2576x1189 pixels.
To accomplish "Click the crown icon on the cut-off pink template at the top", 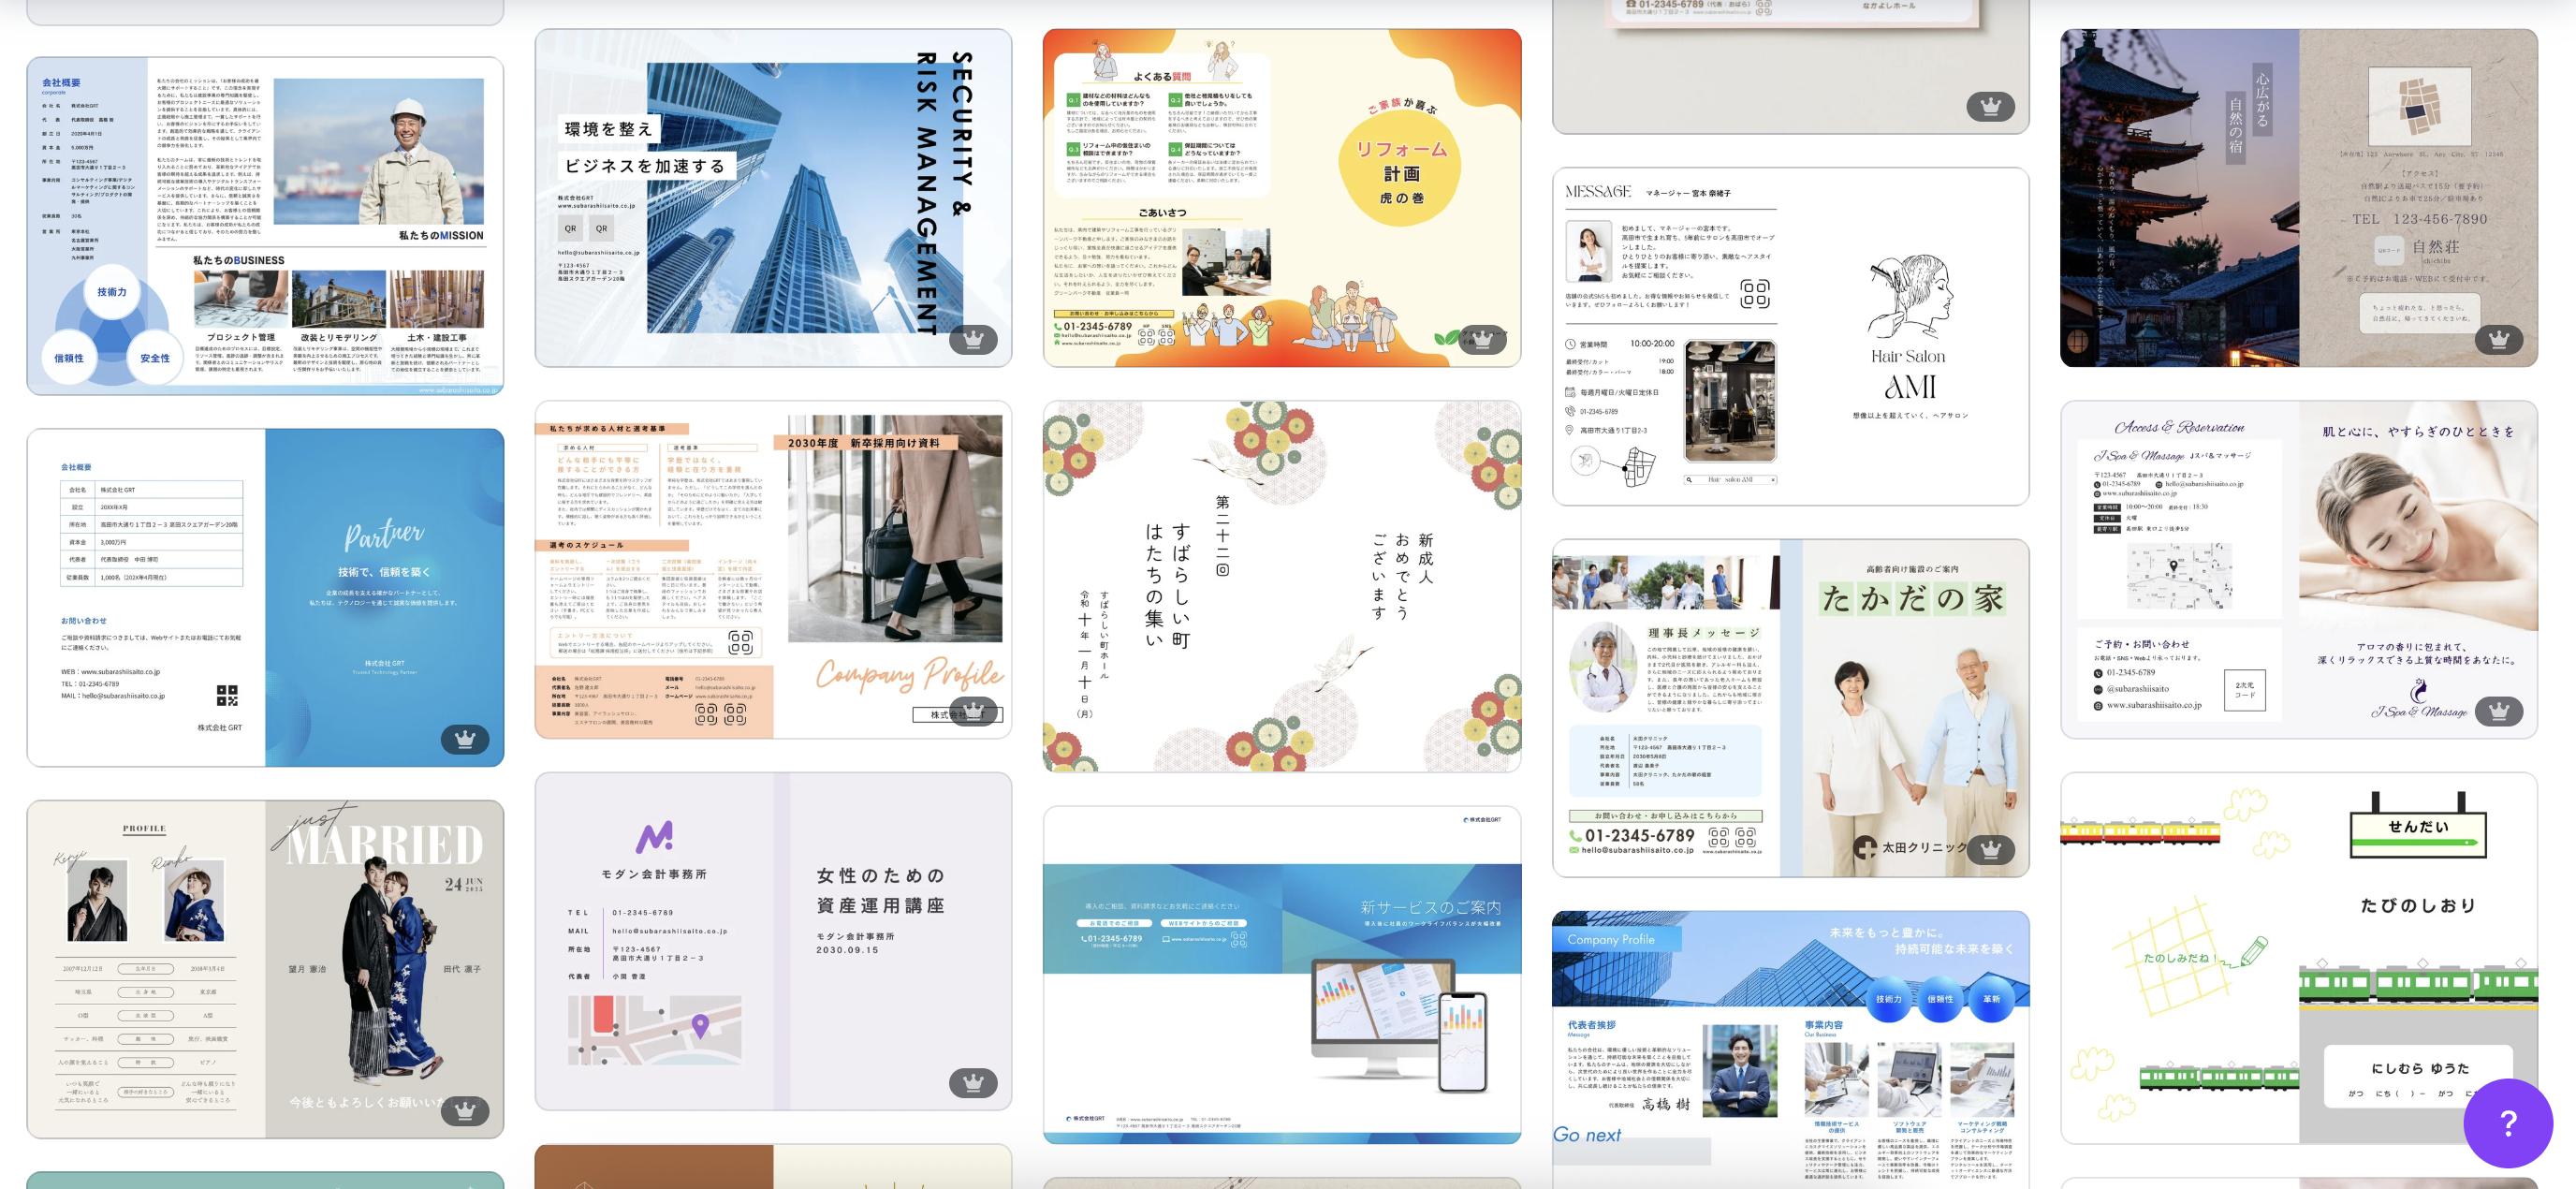I will tap(1990, 106).
